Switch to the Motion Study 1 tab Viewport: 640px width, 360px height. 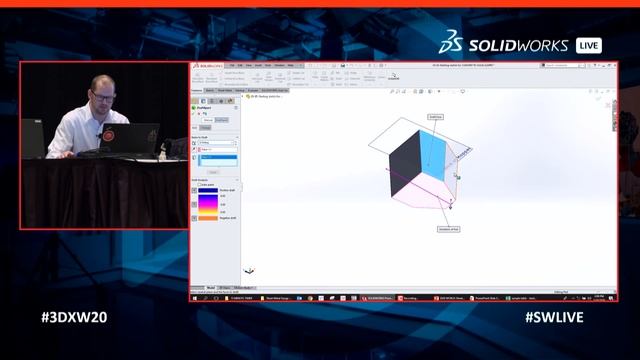(243, 288)
